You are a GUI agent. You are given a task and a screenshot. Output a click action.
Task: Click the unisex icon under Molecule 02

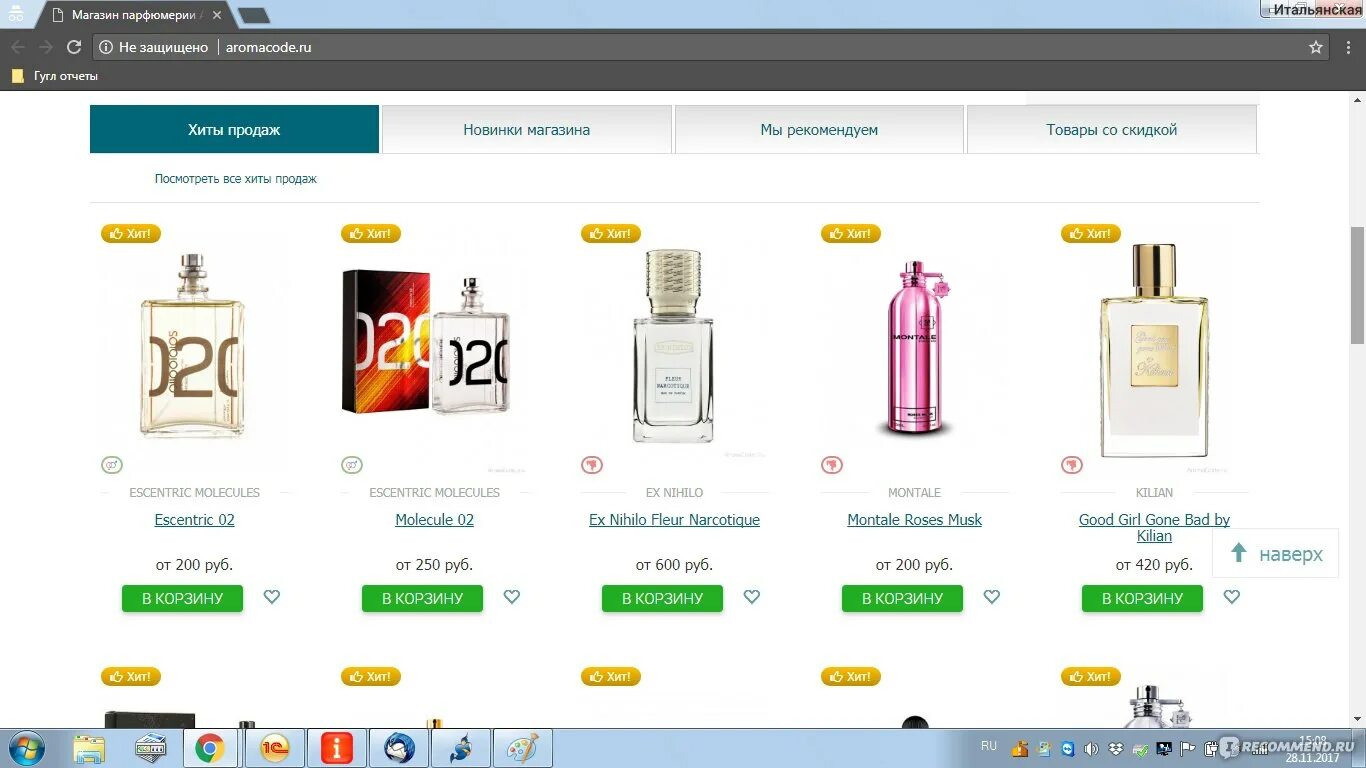(352, 465)
